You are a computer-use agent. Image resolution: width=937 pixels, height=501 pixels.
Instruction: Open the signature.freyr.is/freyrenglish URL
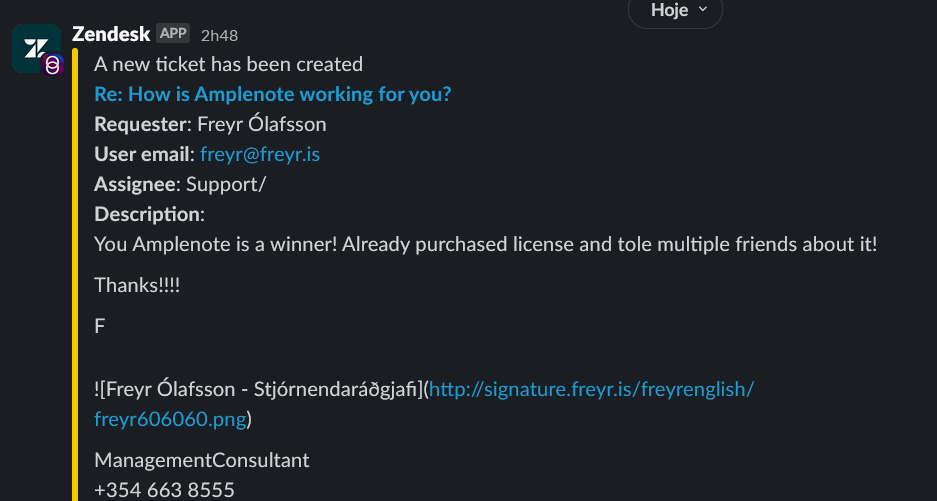pos(592,389)
